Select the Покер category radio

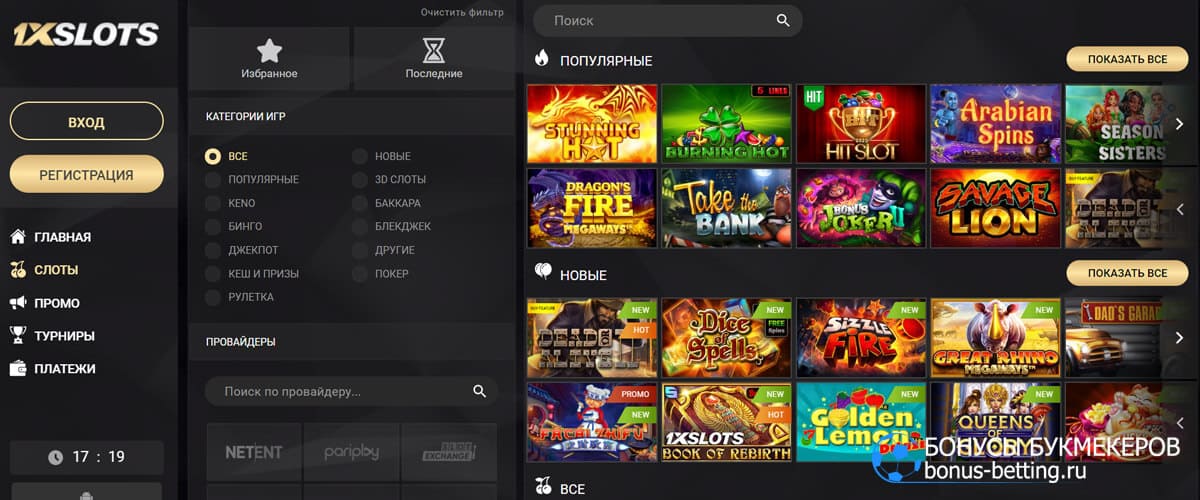tap(359, 274)
